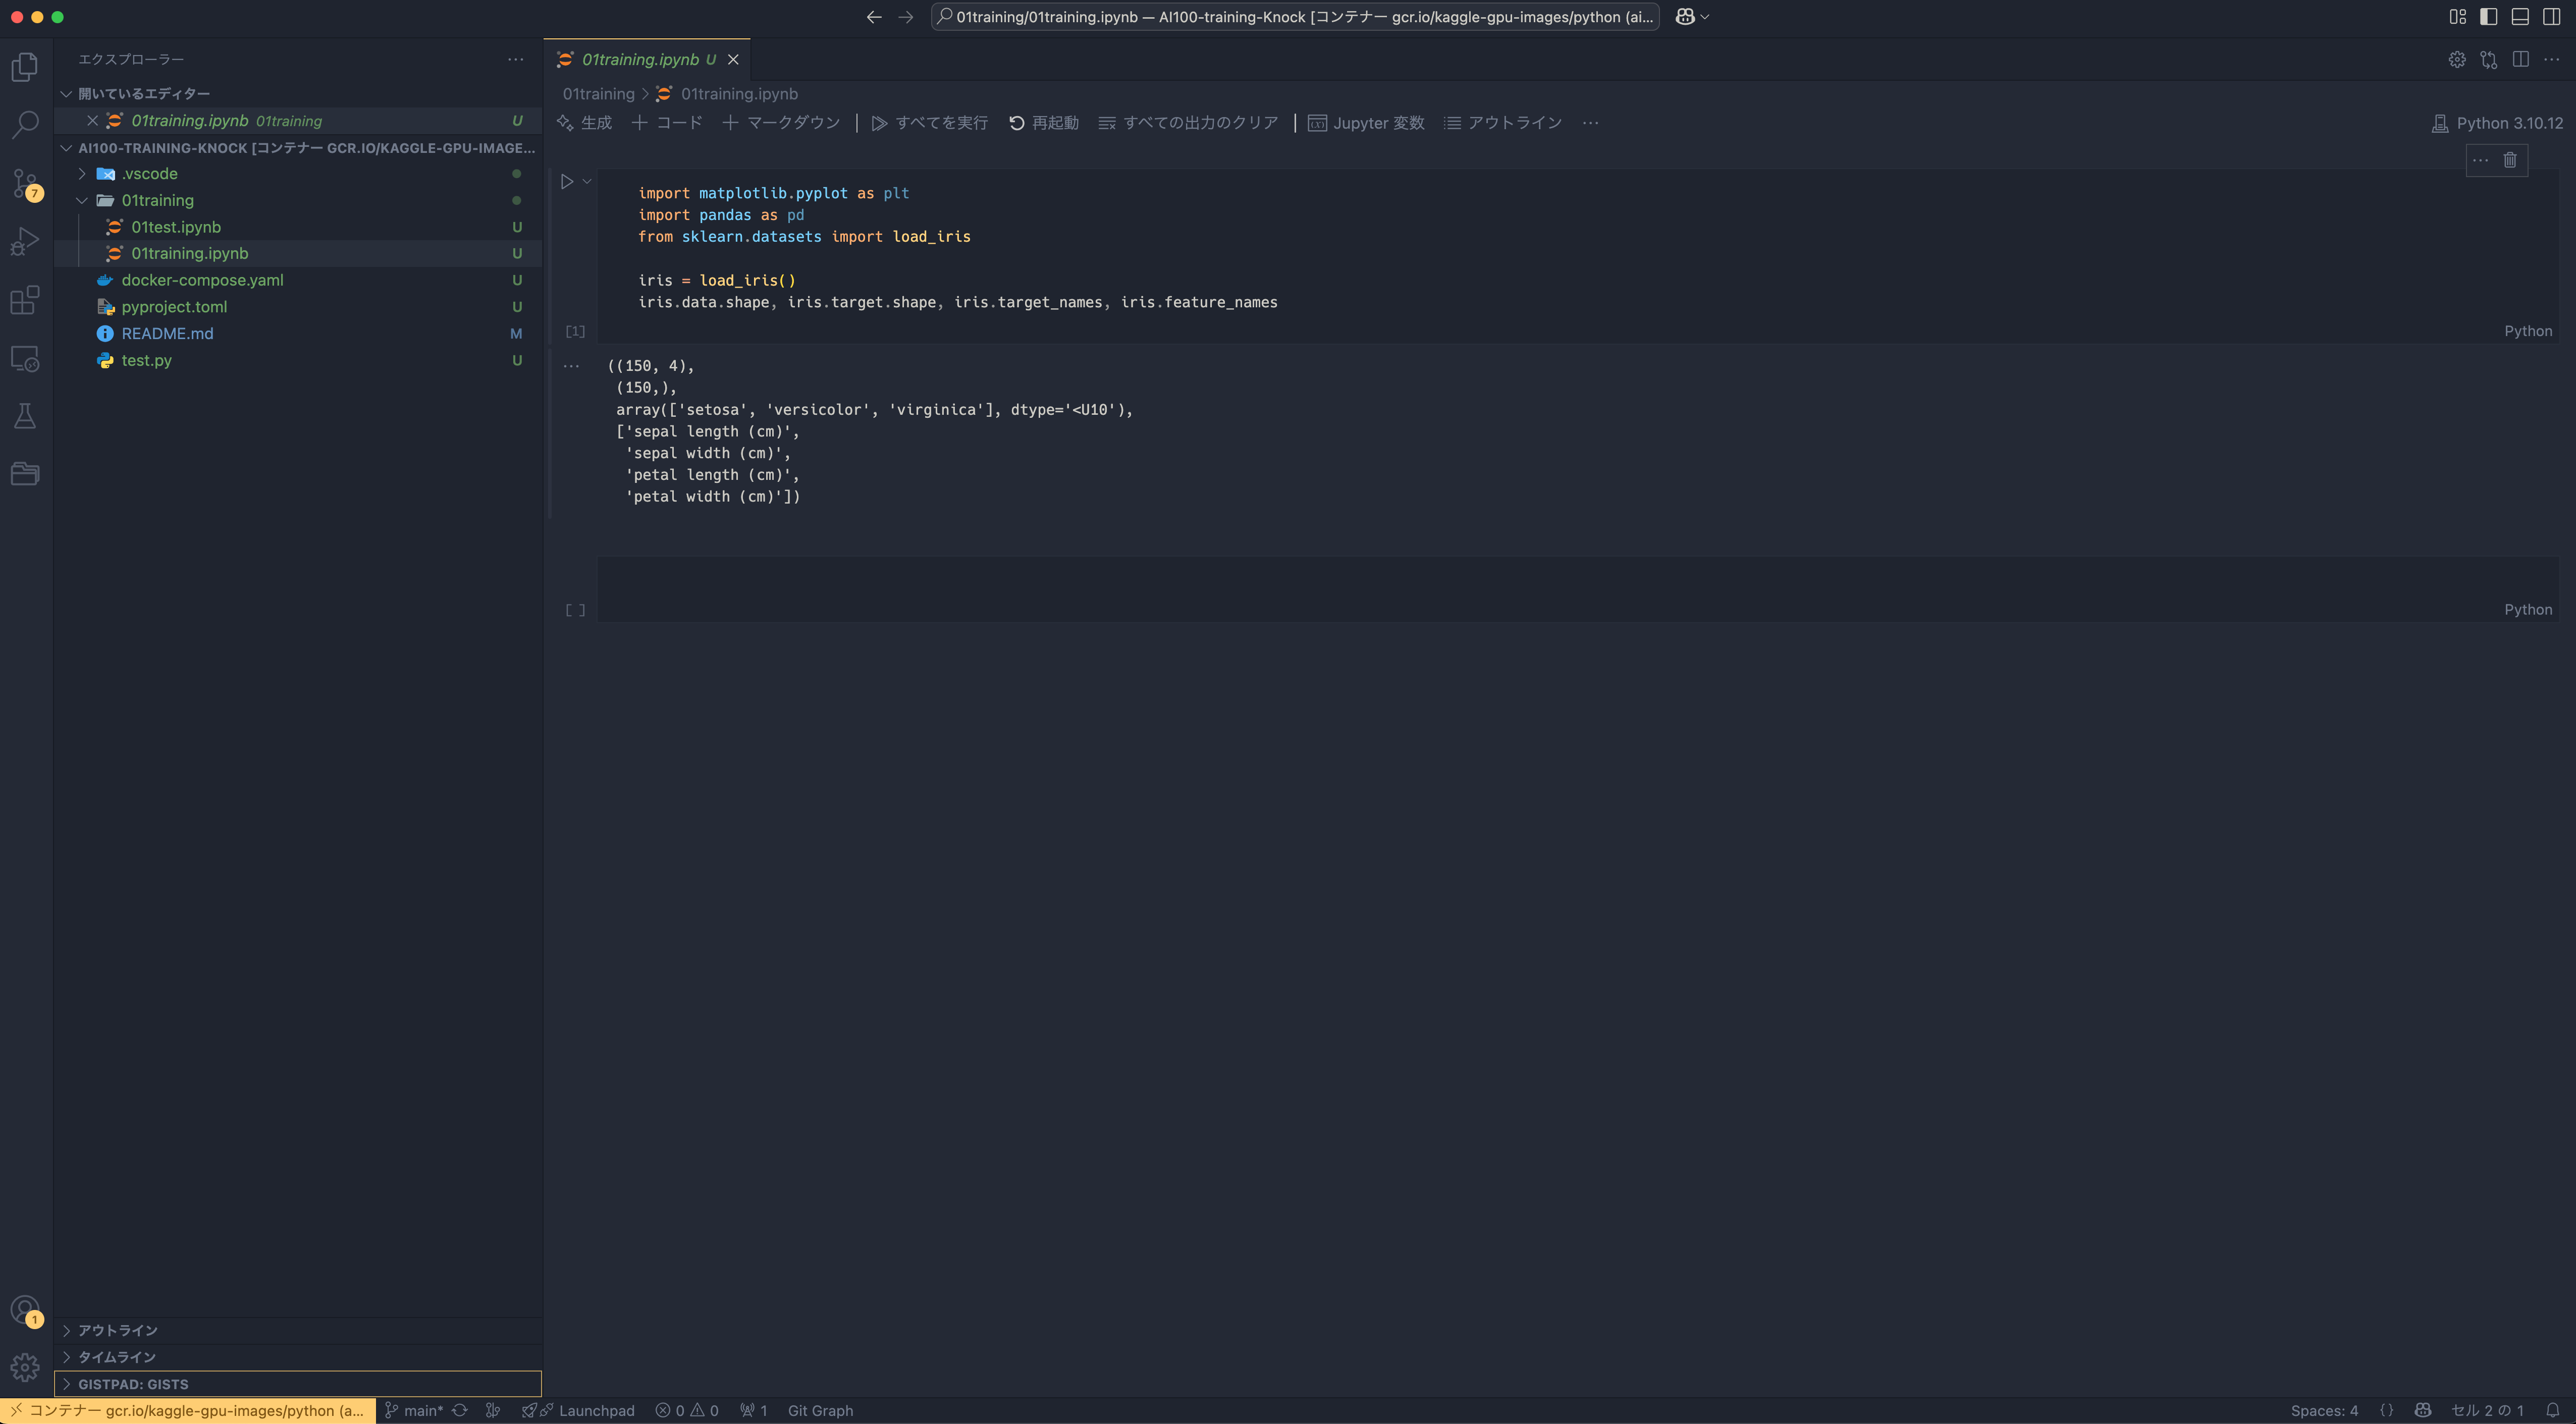Open the Run and Debug view
The image size is (2576, 1424).
pyautogui.click(x=25, y=242)
